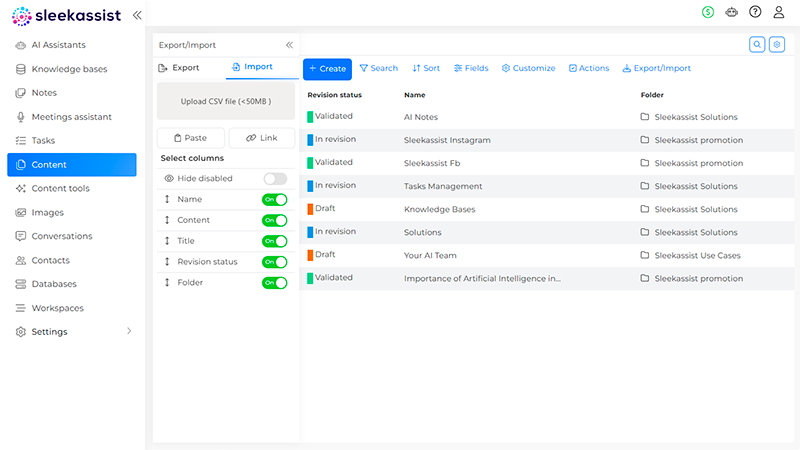Open the AI Notes row
800x450 pixels.
546,117
